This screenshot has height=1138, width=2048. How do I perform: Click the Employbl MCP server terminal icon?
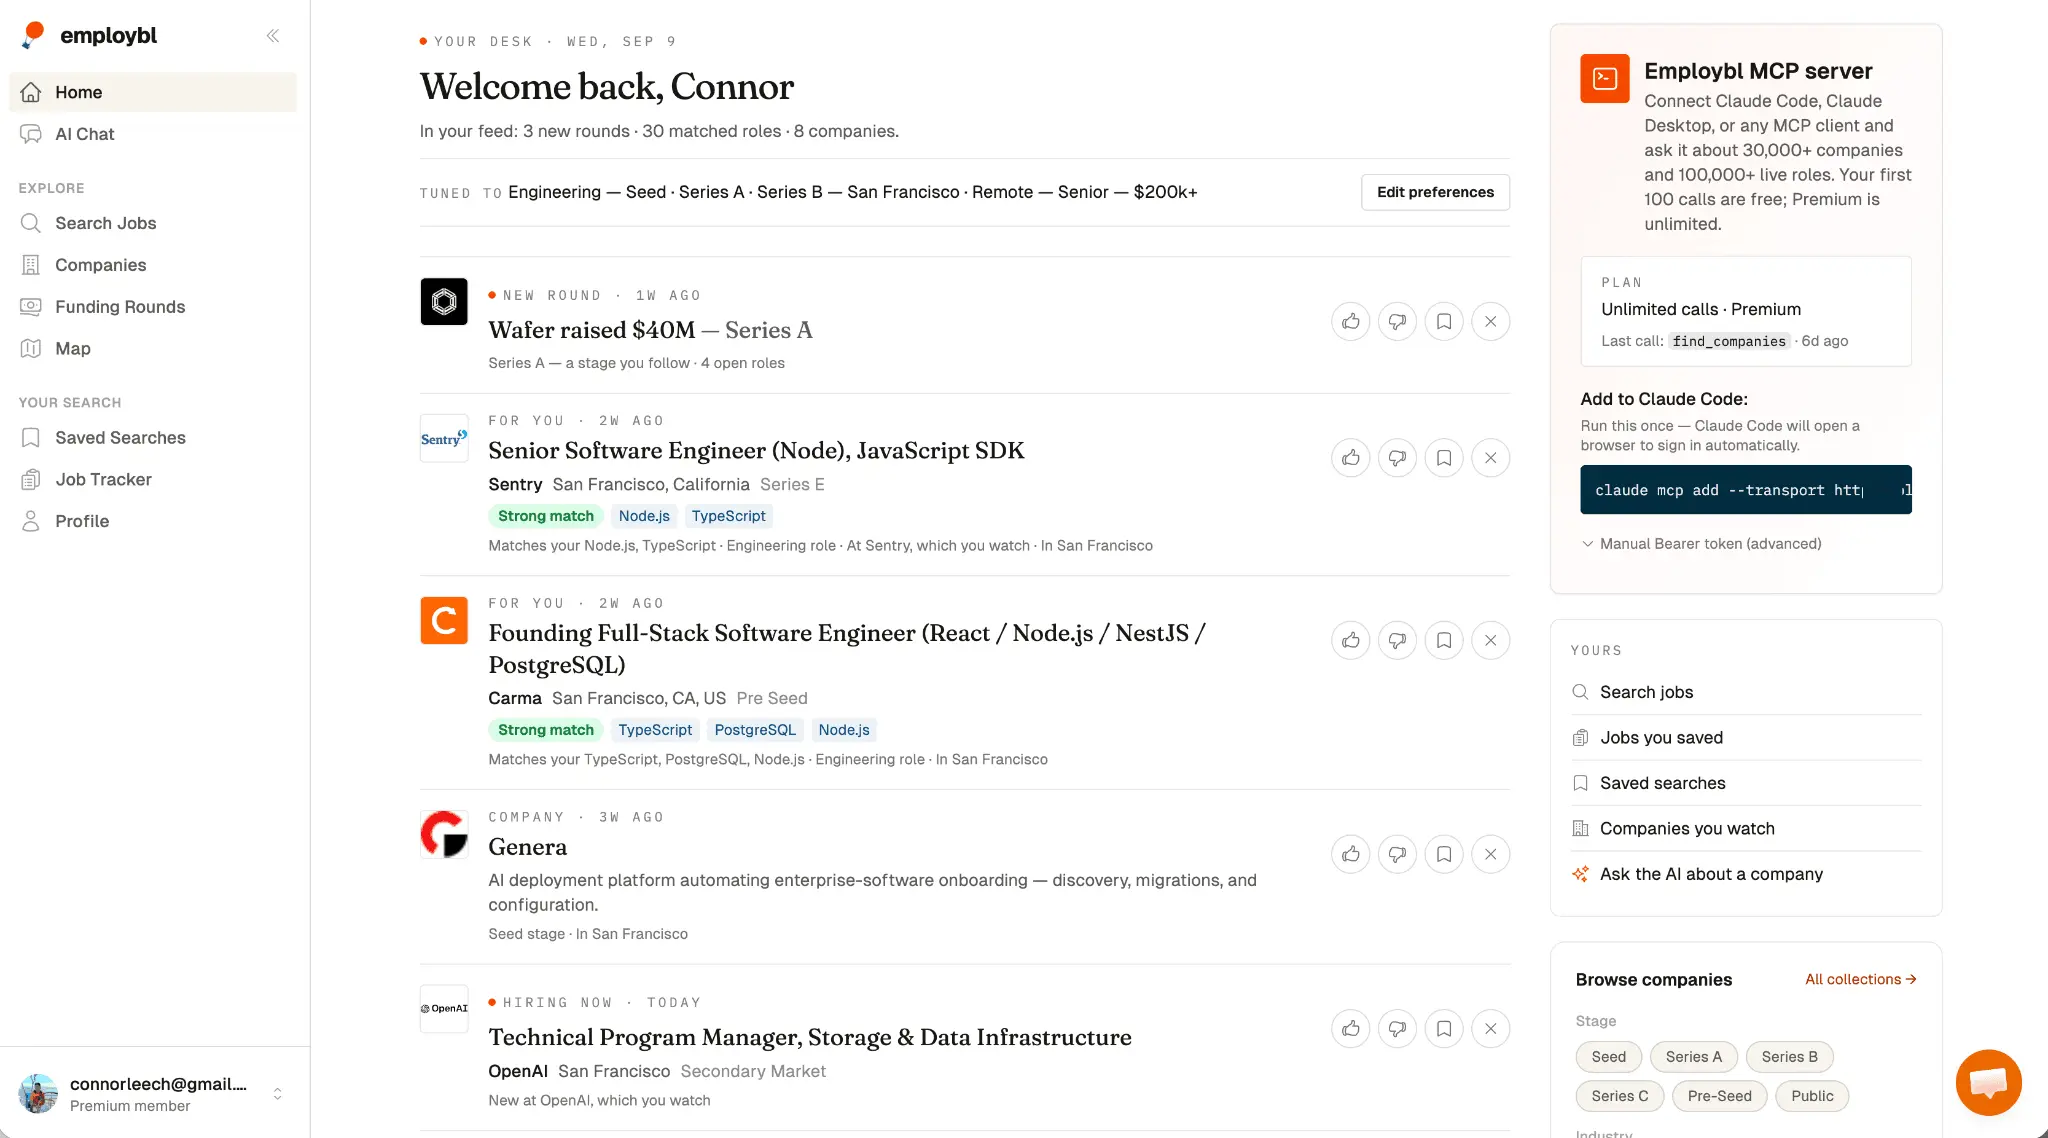pyautogui.click(x=1605, y=79)
